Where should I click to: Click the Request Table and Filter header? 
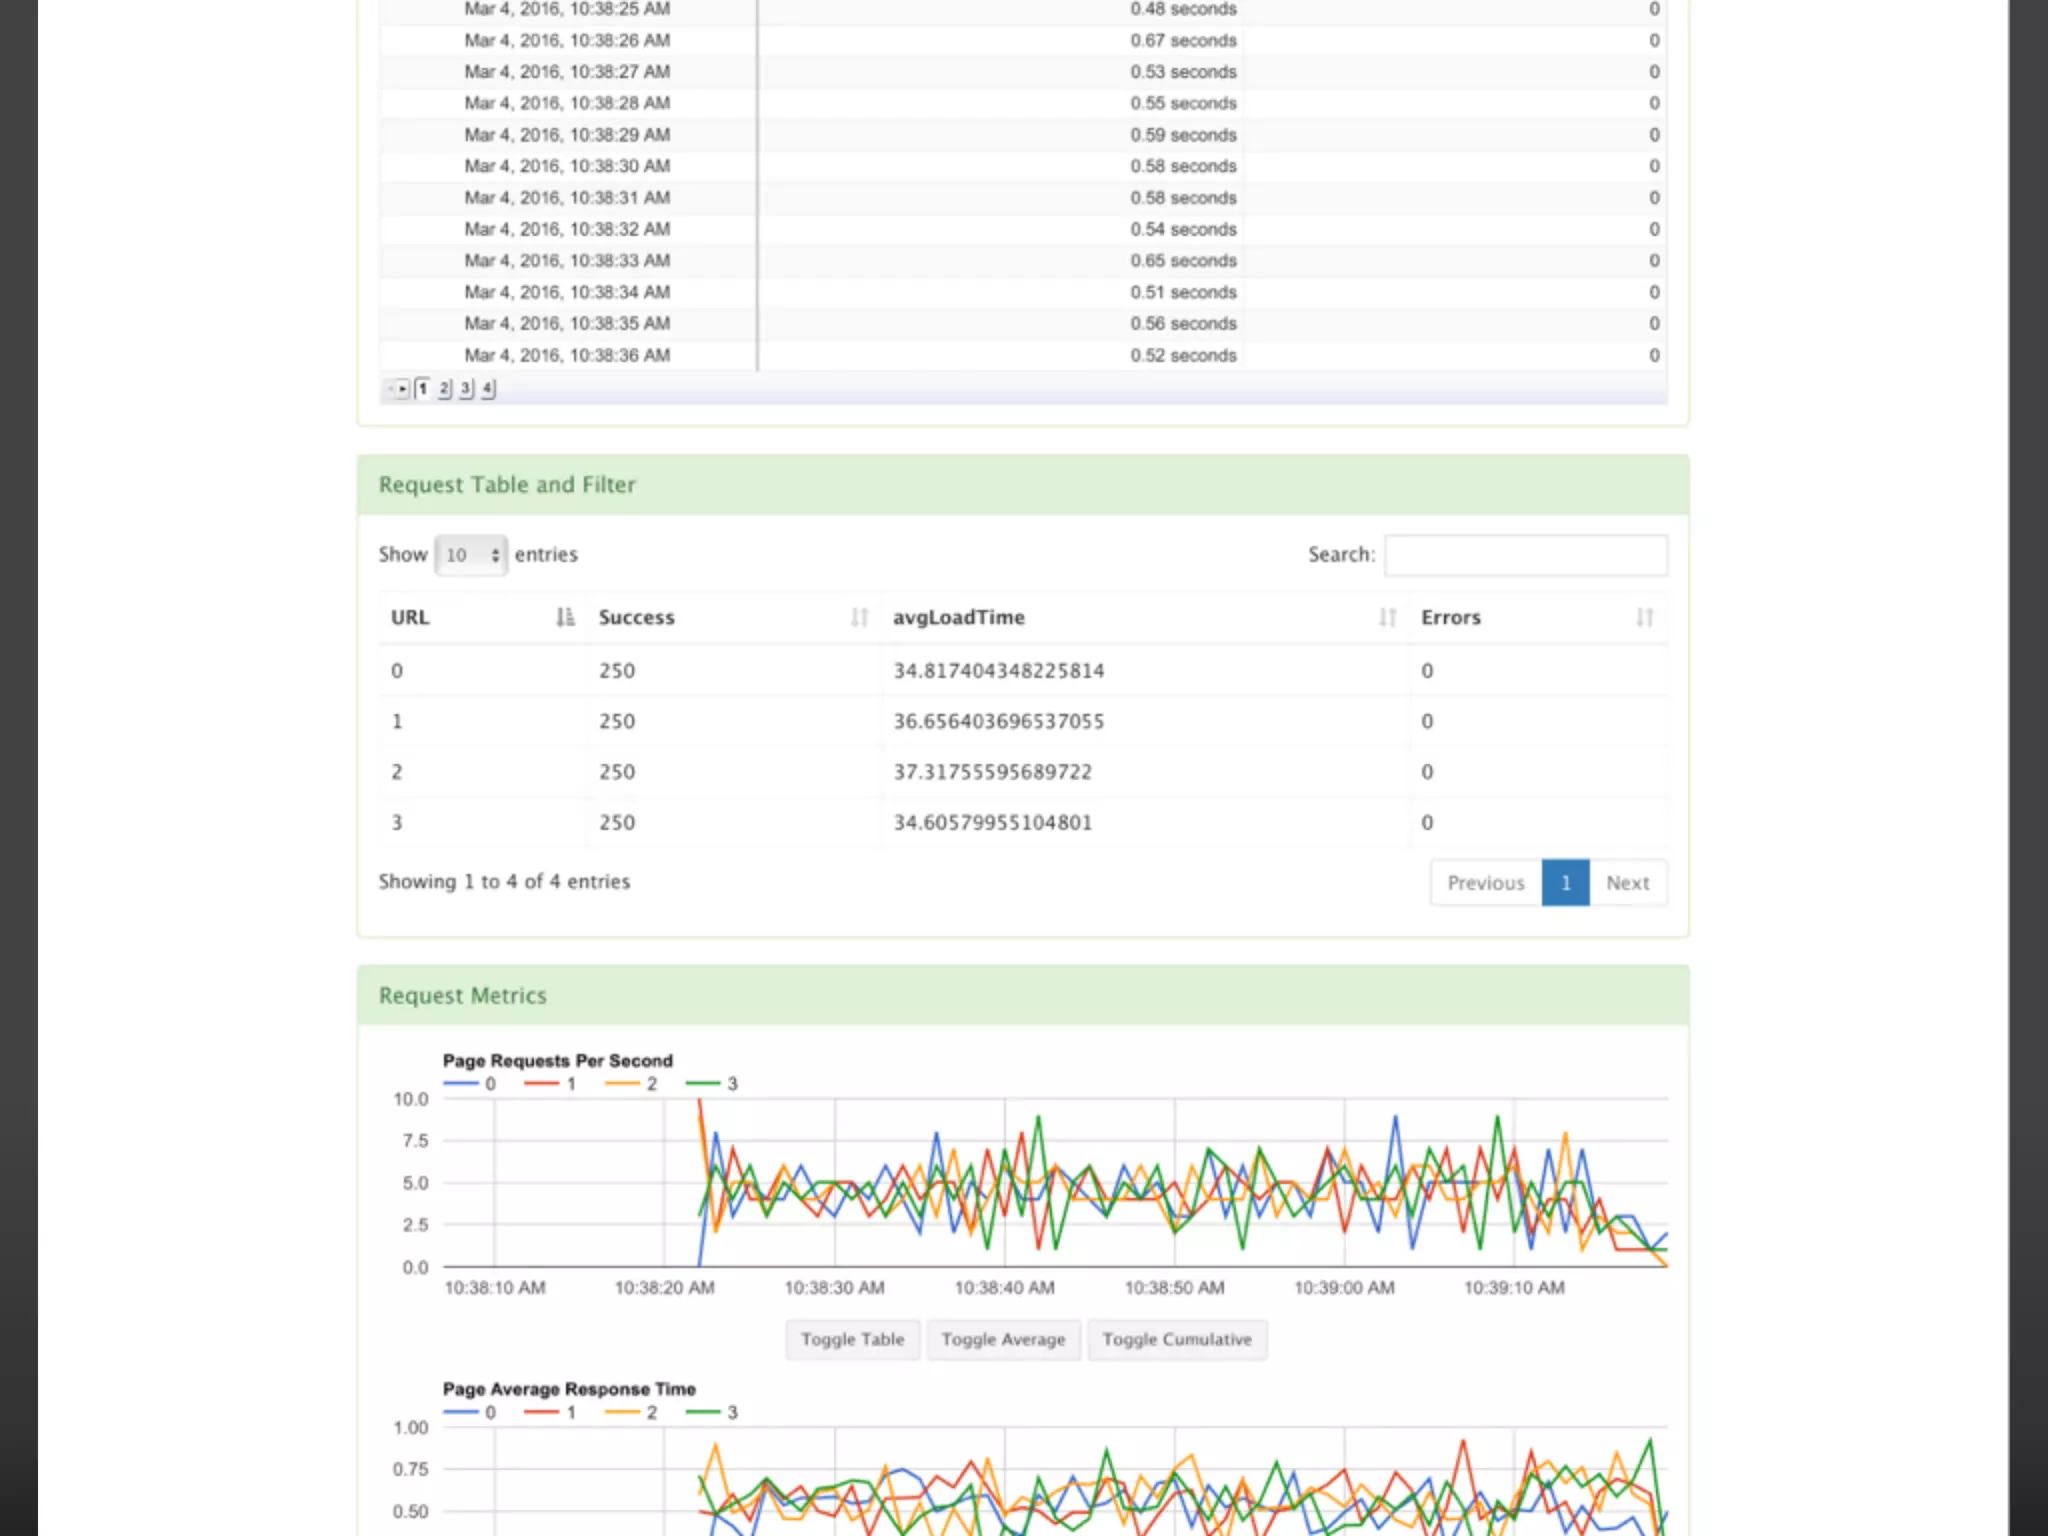click(507, 485)
